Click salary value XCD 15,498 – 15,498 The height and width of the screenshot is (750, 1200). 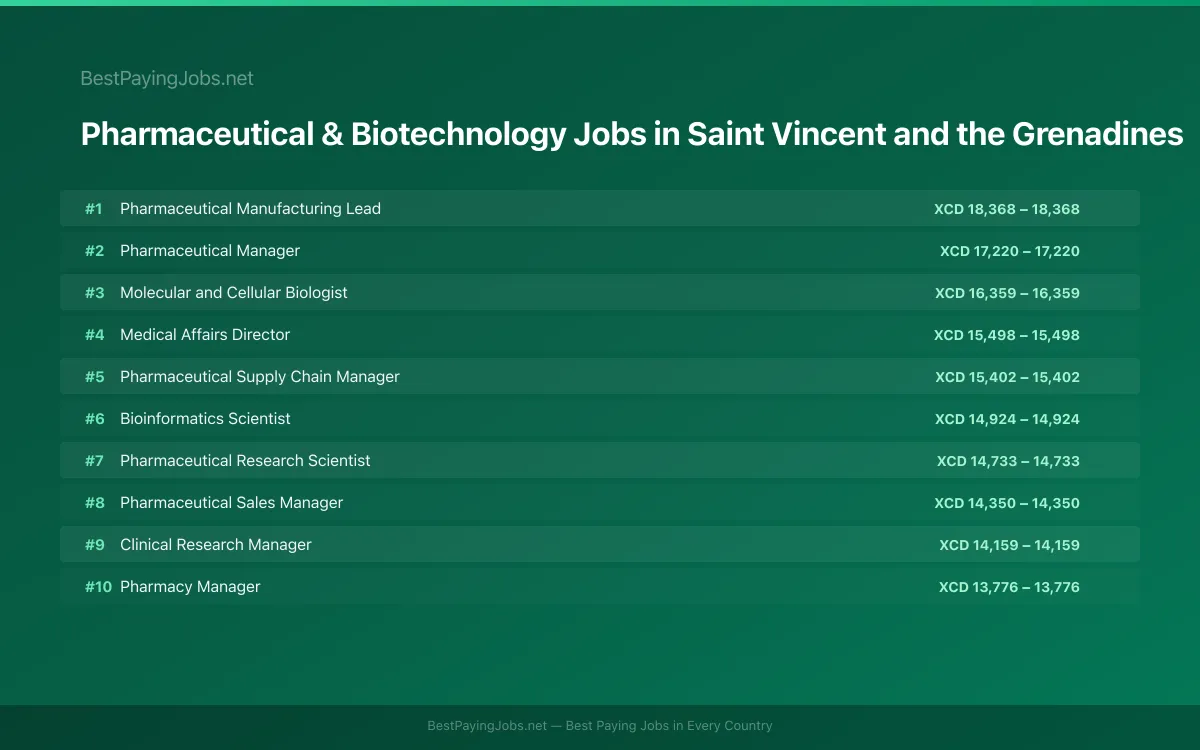[1007, 335]
